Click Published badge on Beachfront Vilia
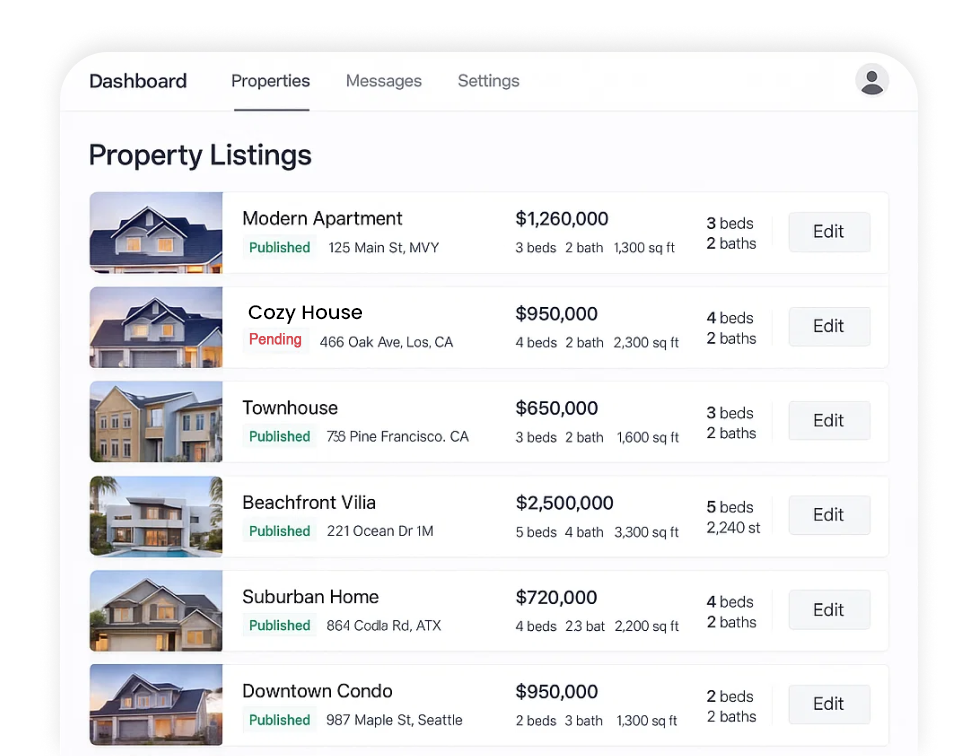The width and height of the screenshot is (976, 756). click(x=279, y=531)
